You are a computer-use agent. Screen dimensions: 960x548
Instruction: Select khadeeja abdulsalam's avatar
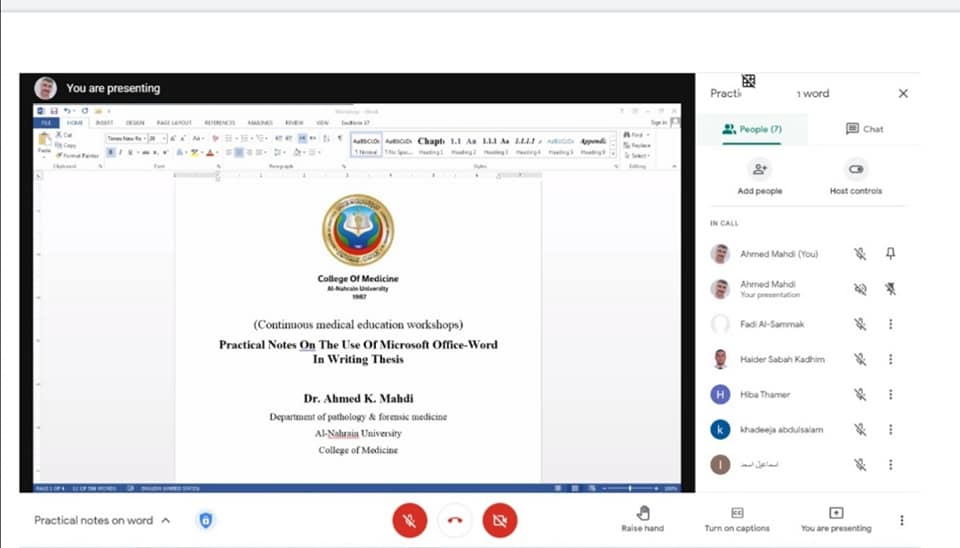click(720, 430)
